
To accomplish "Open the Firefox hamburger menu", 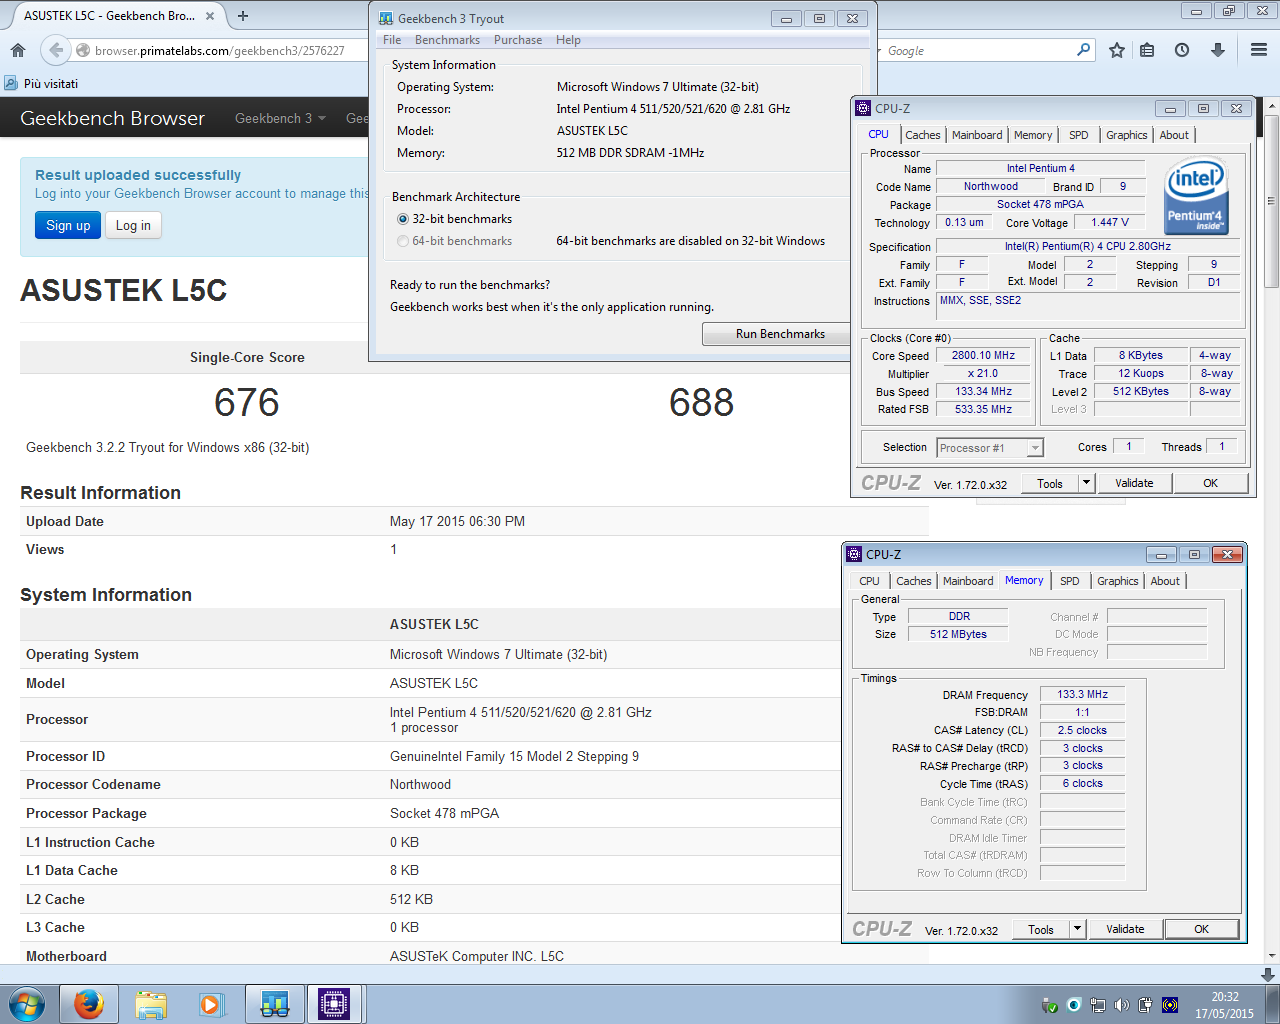I will point(1259,50).
